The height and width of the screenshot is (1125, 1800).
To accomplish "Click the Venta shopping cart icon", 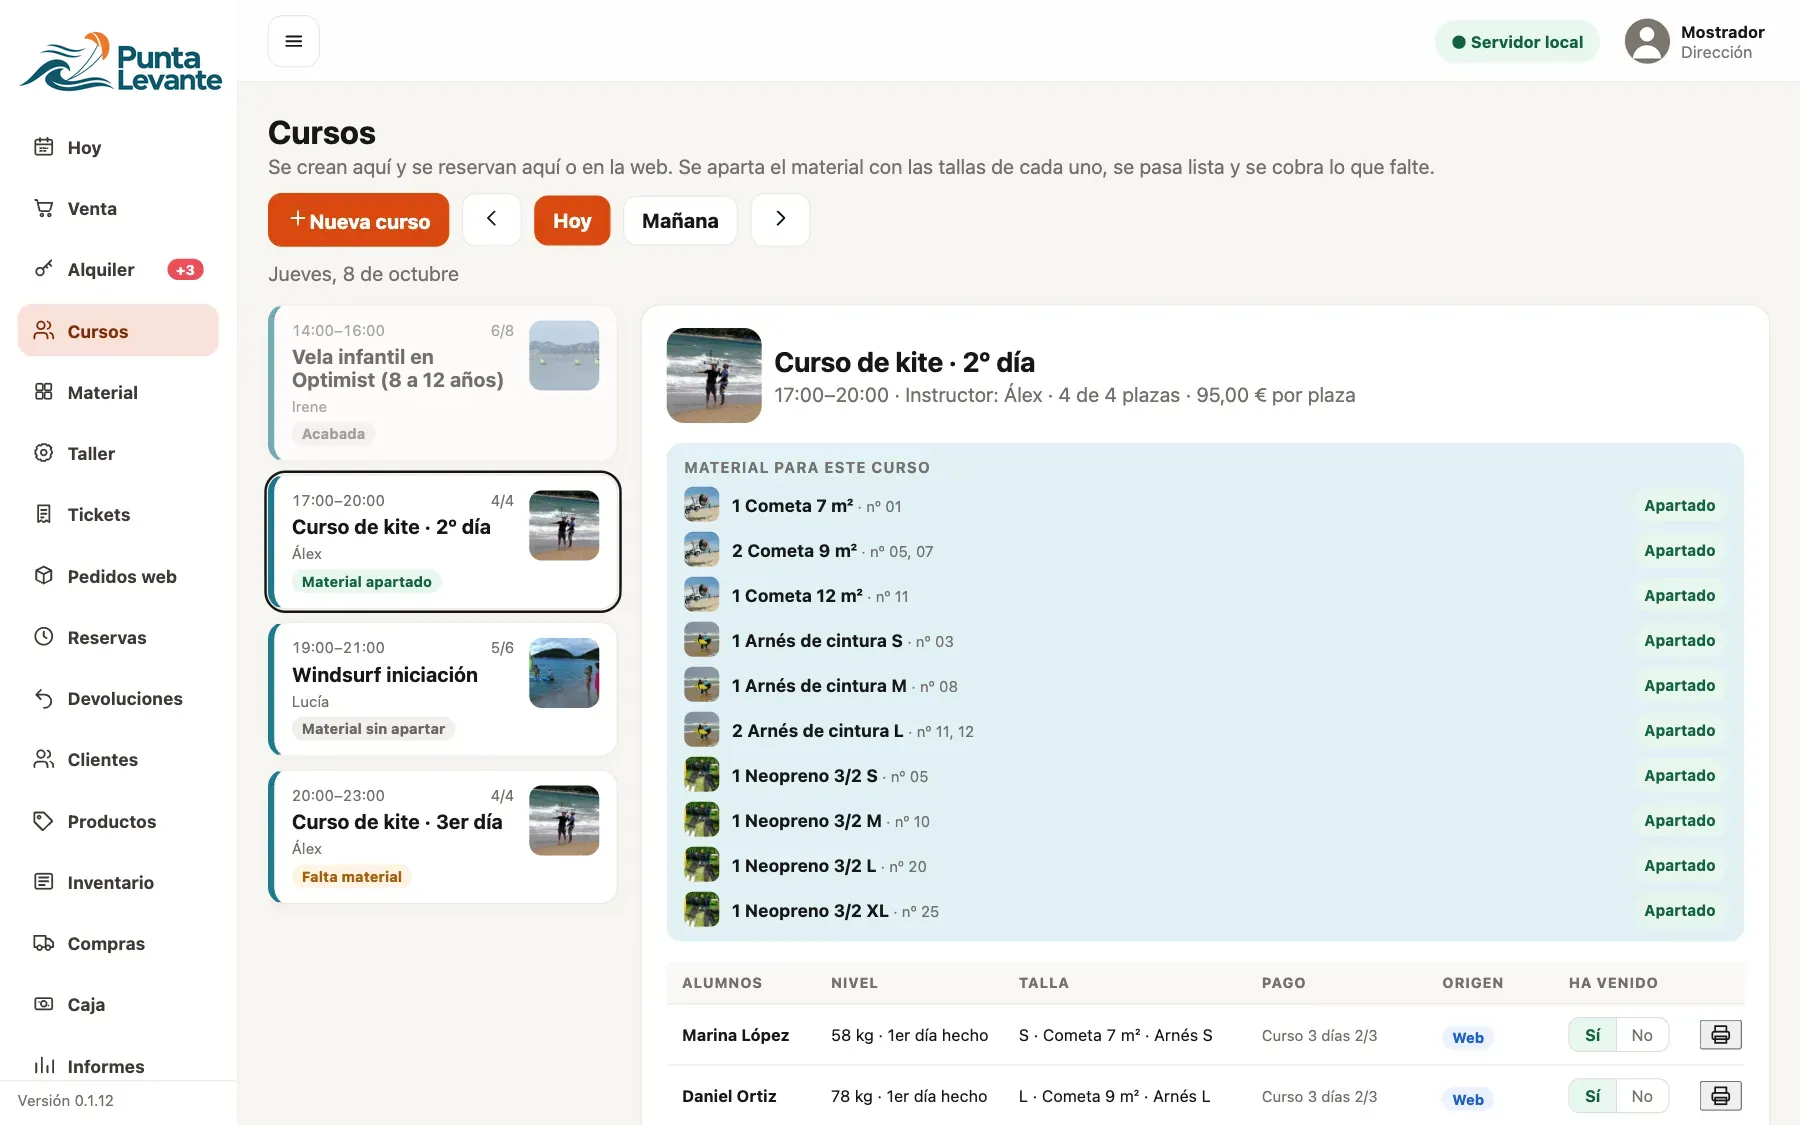I will (x=44, y=208).
